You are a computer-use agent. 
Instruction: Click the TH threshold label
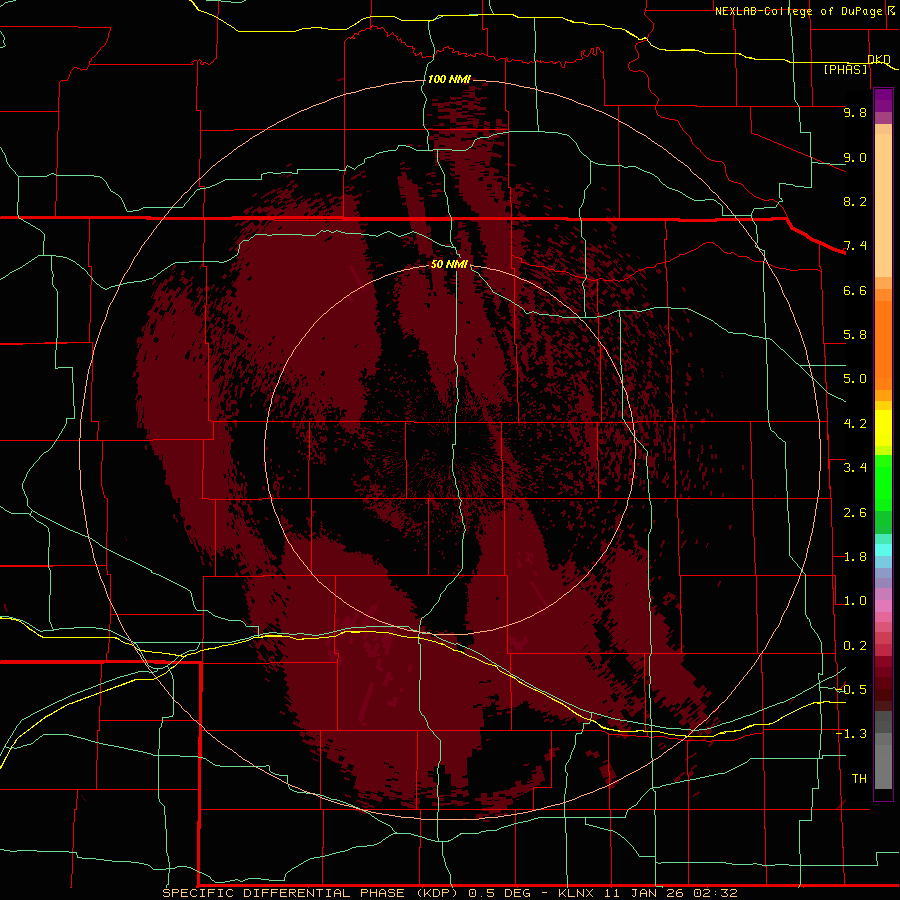[x=859, y=779]
